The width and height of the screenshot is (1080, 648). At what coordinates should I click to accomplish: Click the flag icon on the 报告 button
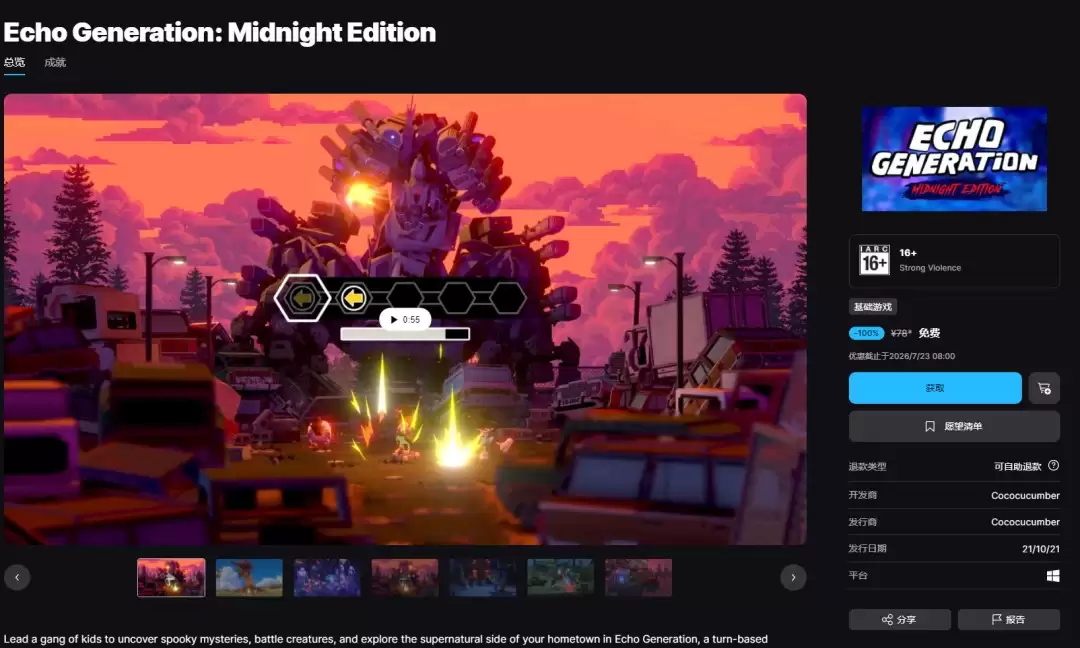(996, 620)
